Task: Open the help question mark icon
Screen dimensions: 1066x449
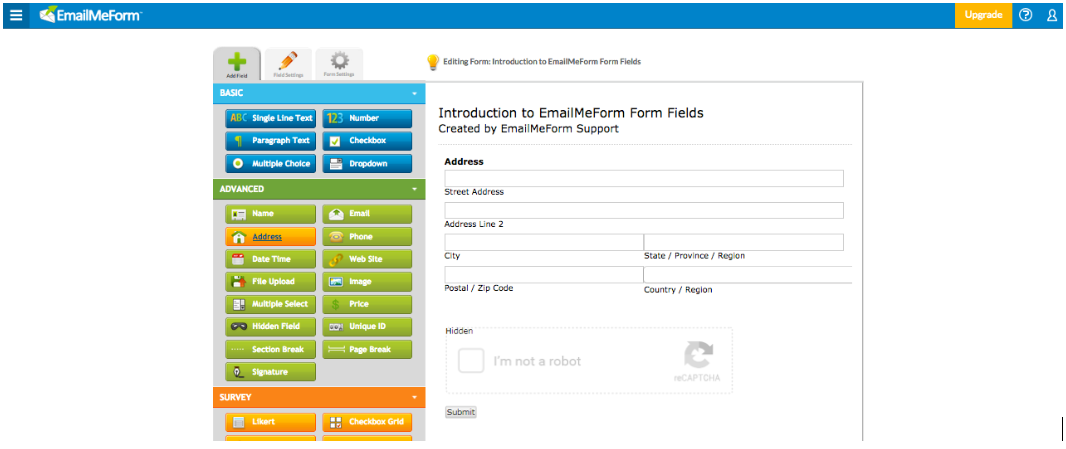Action: 1026,15
